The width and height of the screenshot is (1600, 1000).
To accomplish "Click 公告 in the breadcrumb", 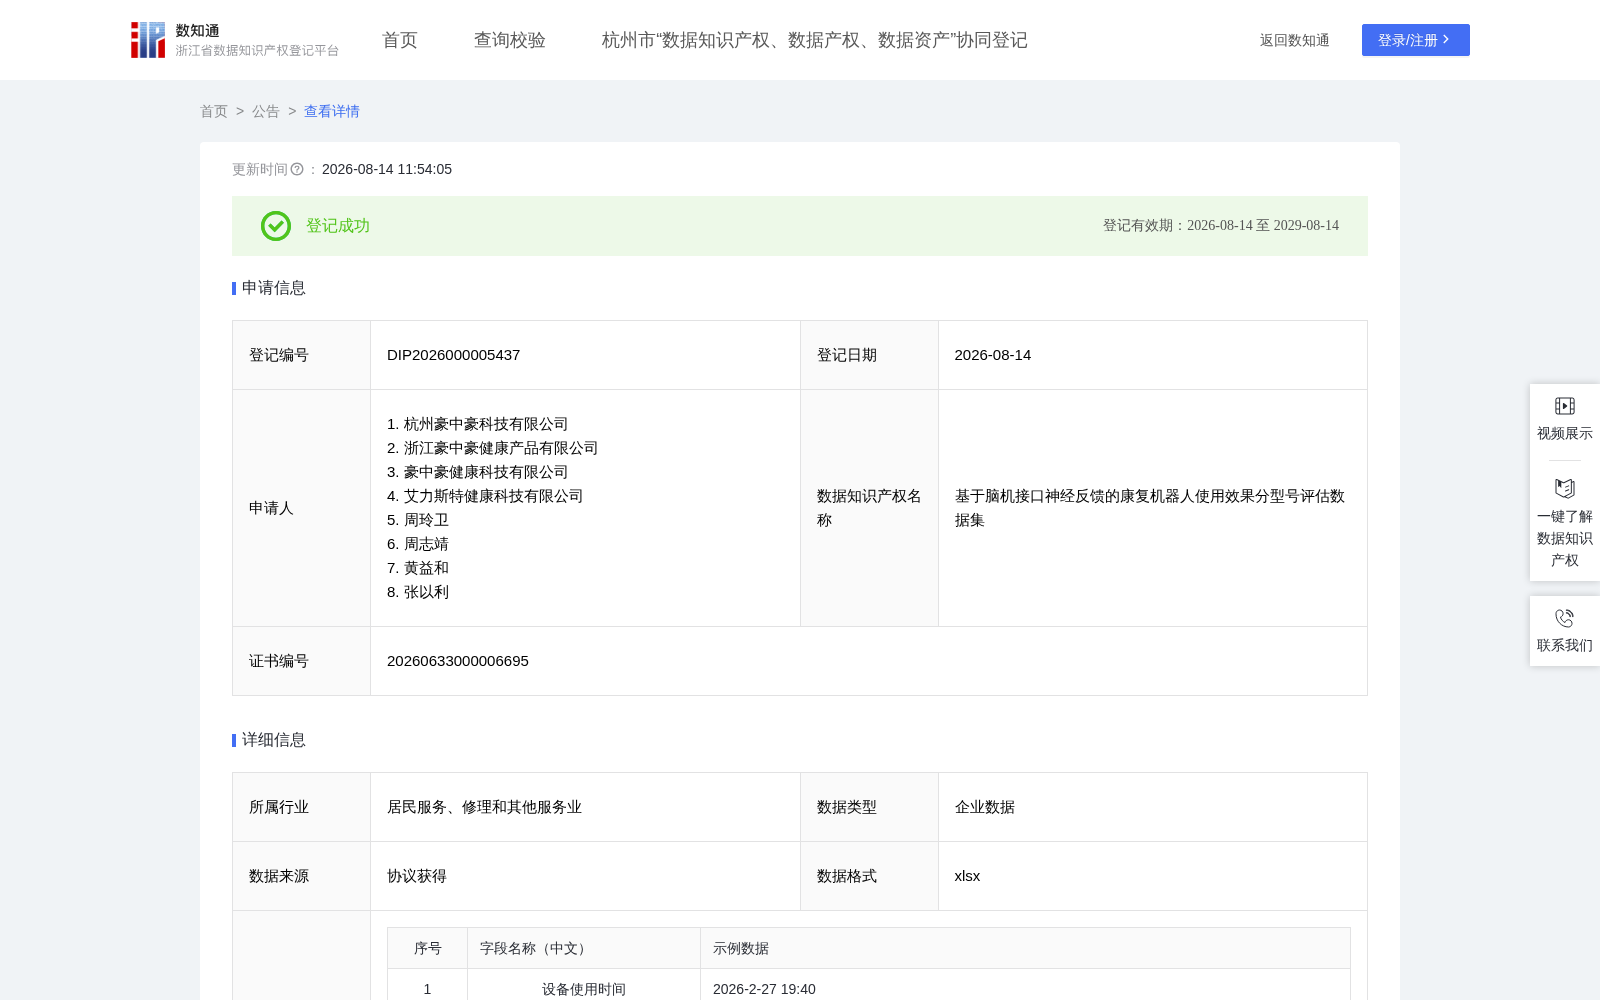I will 266,111.
